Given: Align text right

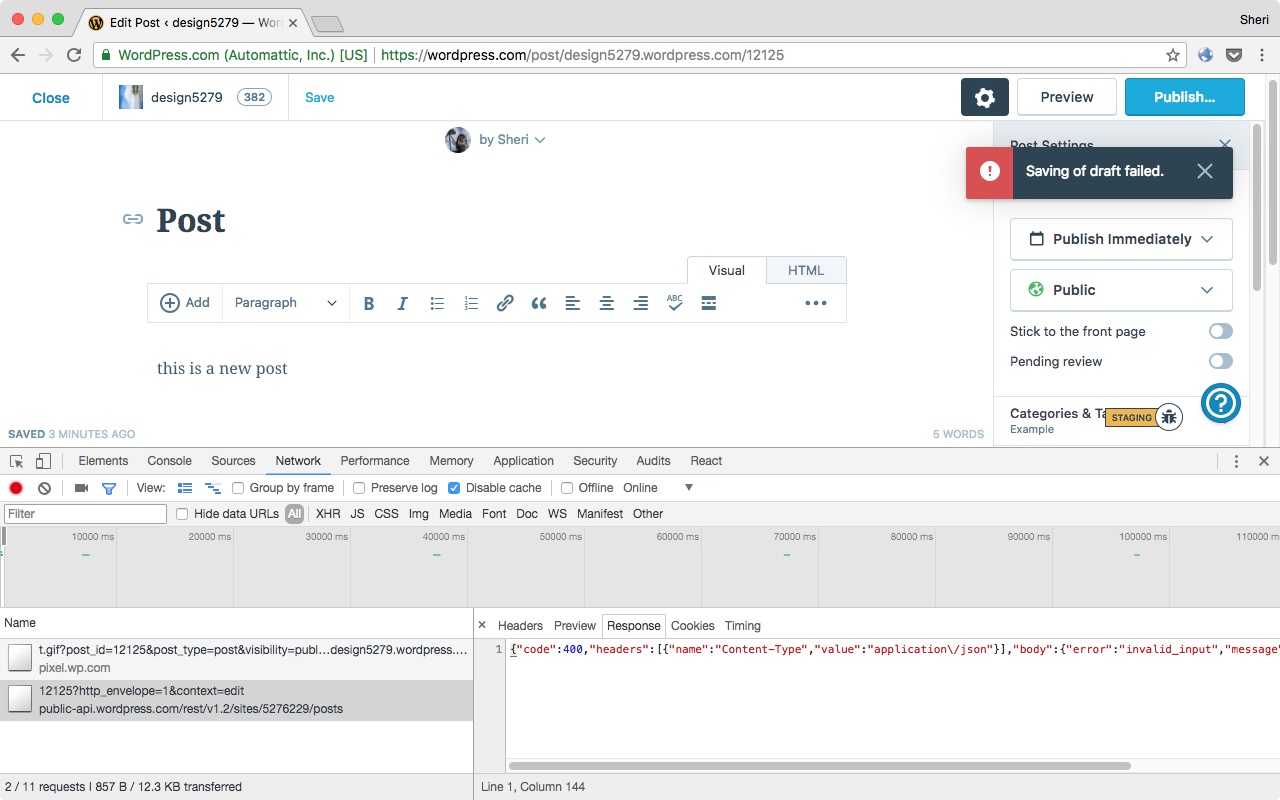Looking at the screenshot, I should click(641, 303).
